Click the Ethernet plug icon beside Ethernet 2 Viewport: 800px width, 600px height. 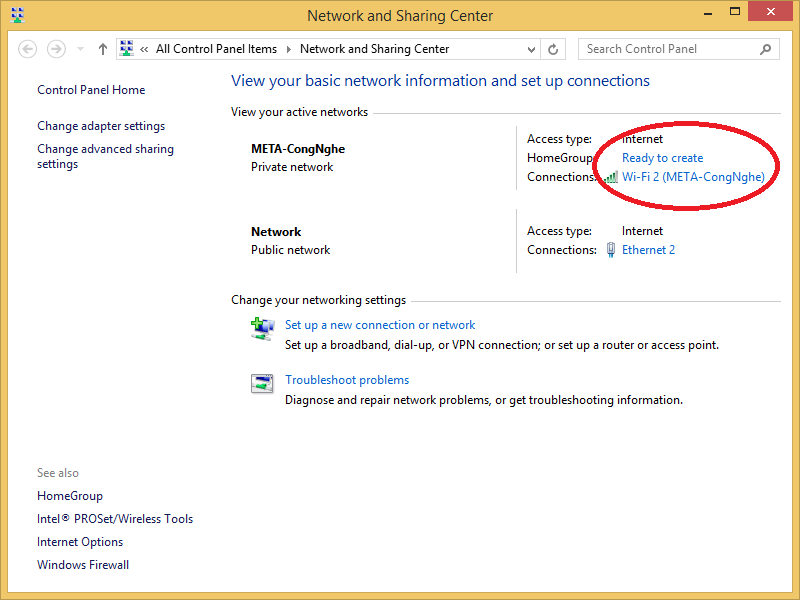point(611,249)
